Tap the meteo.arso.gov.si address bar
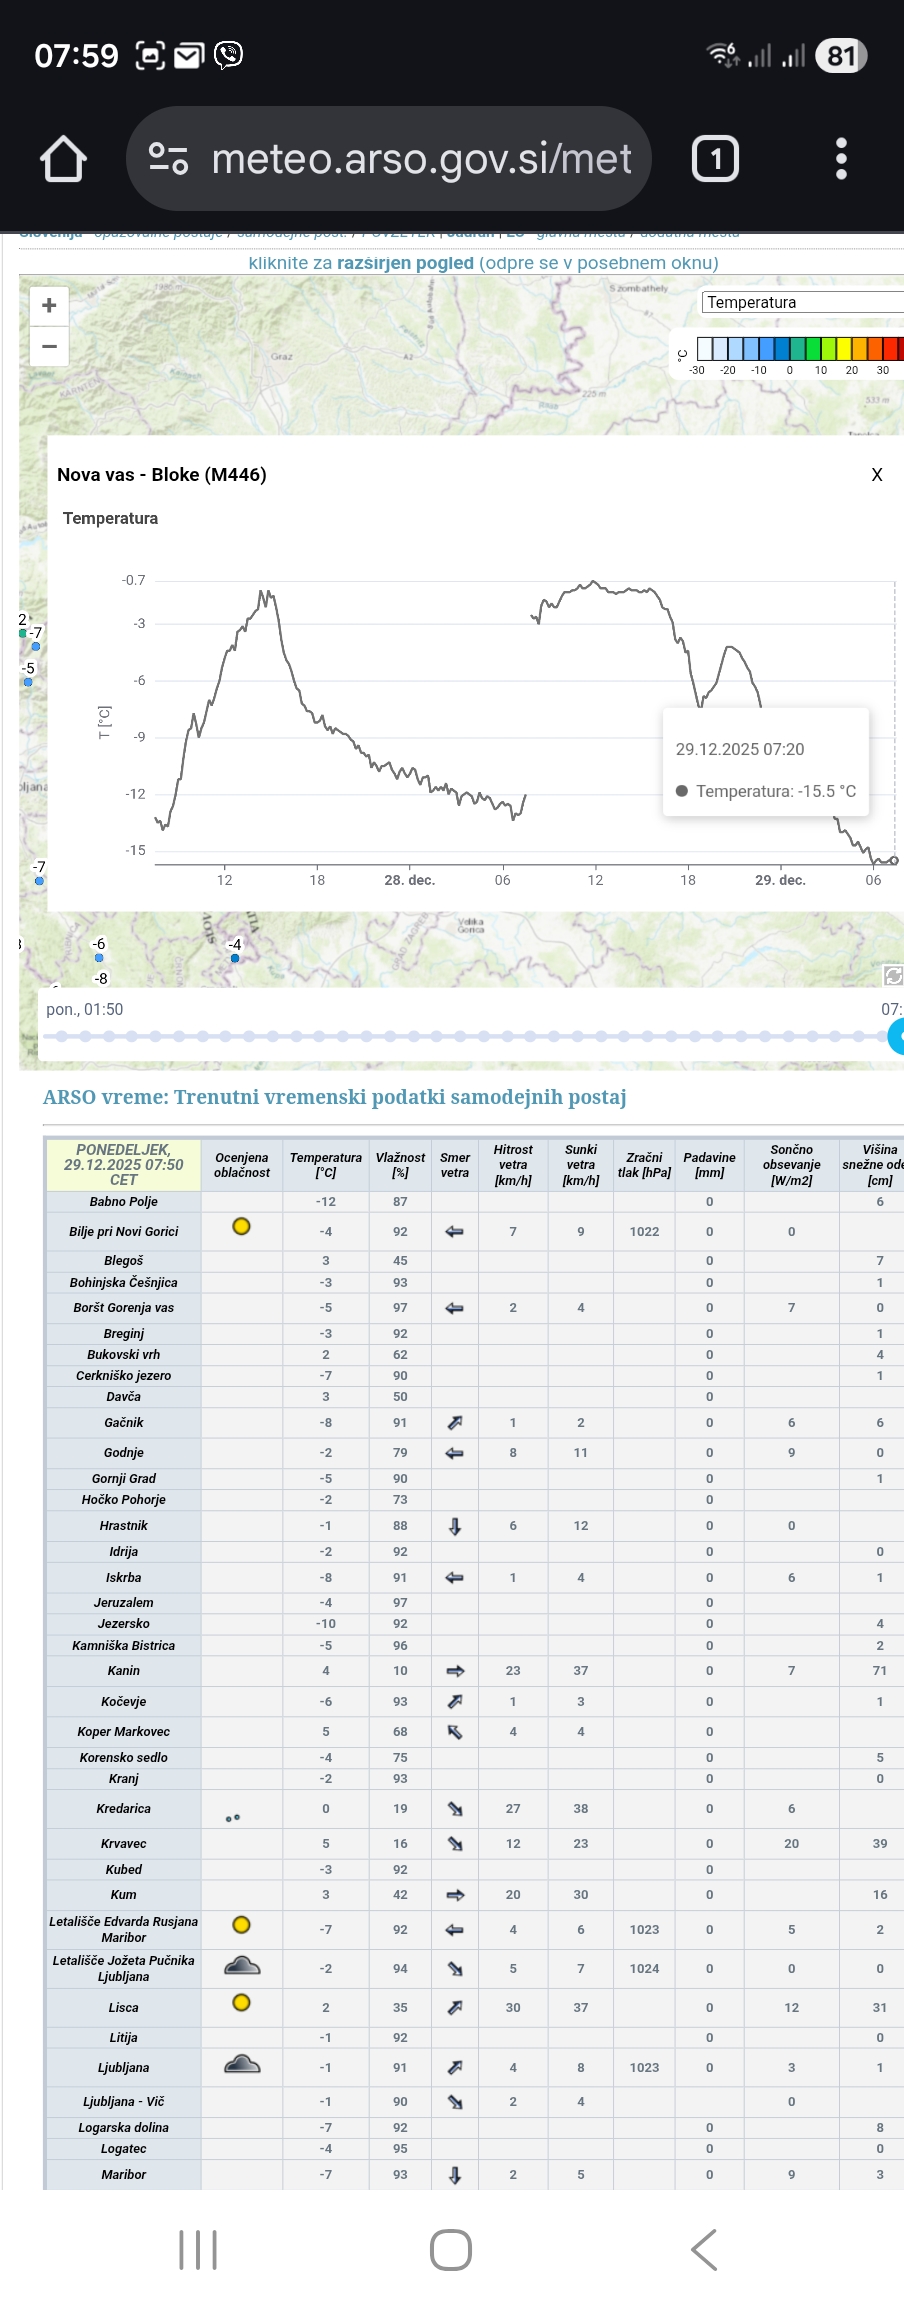 (x=420, y=159)
